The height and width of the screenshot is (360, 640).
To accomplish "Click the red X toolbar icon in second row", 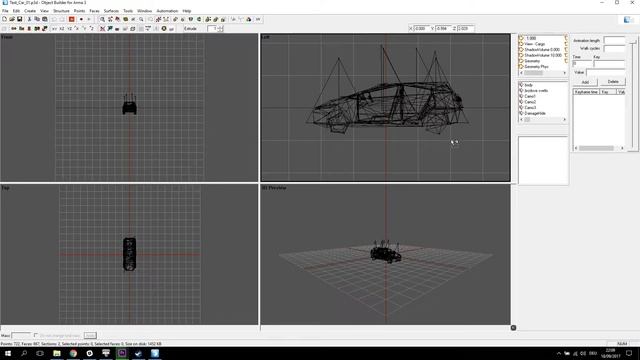I will pos(102,29).
